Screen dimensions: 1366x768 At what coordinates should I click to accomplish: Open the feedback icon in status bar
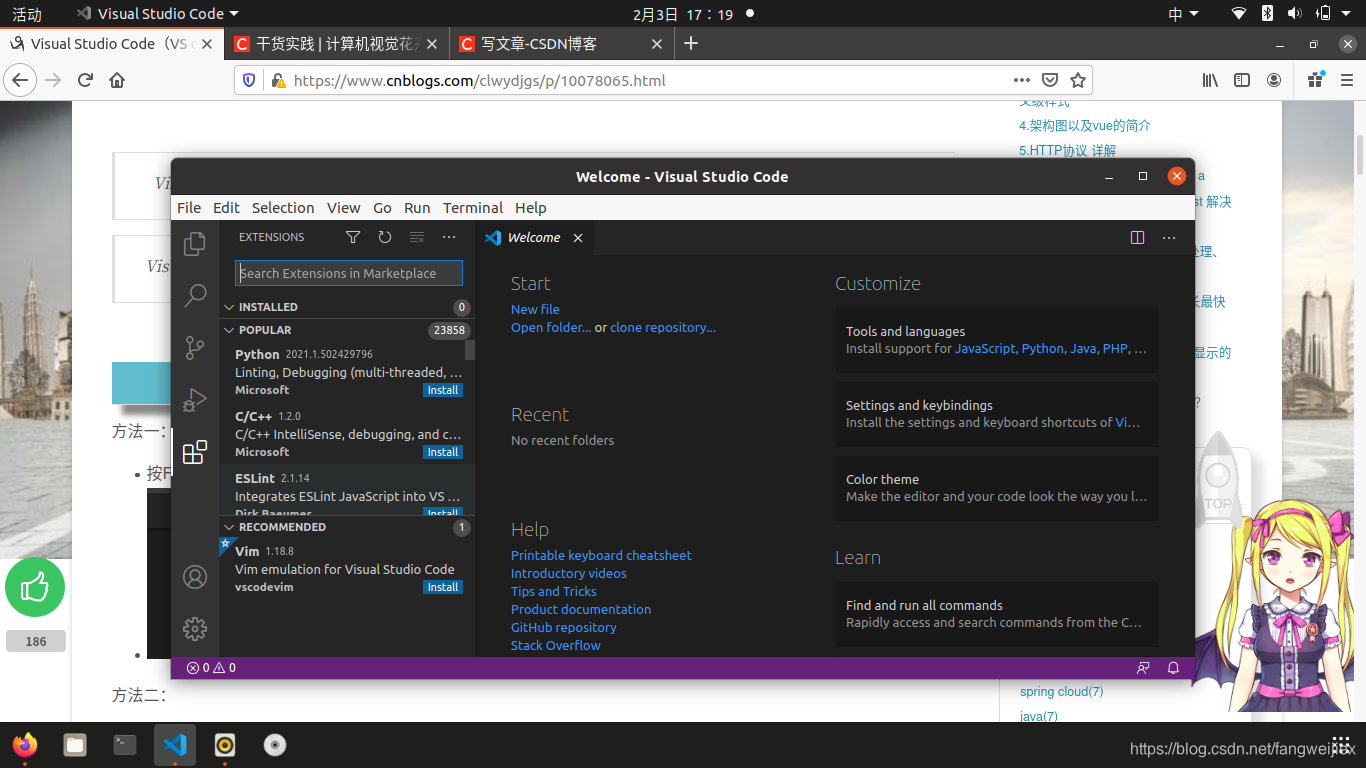pos(1143,667)
